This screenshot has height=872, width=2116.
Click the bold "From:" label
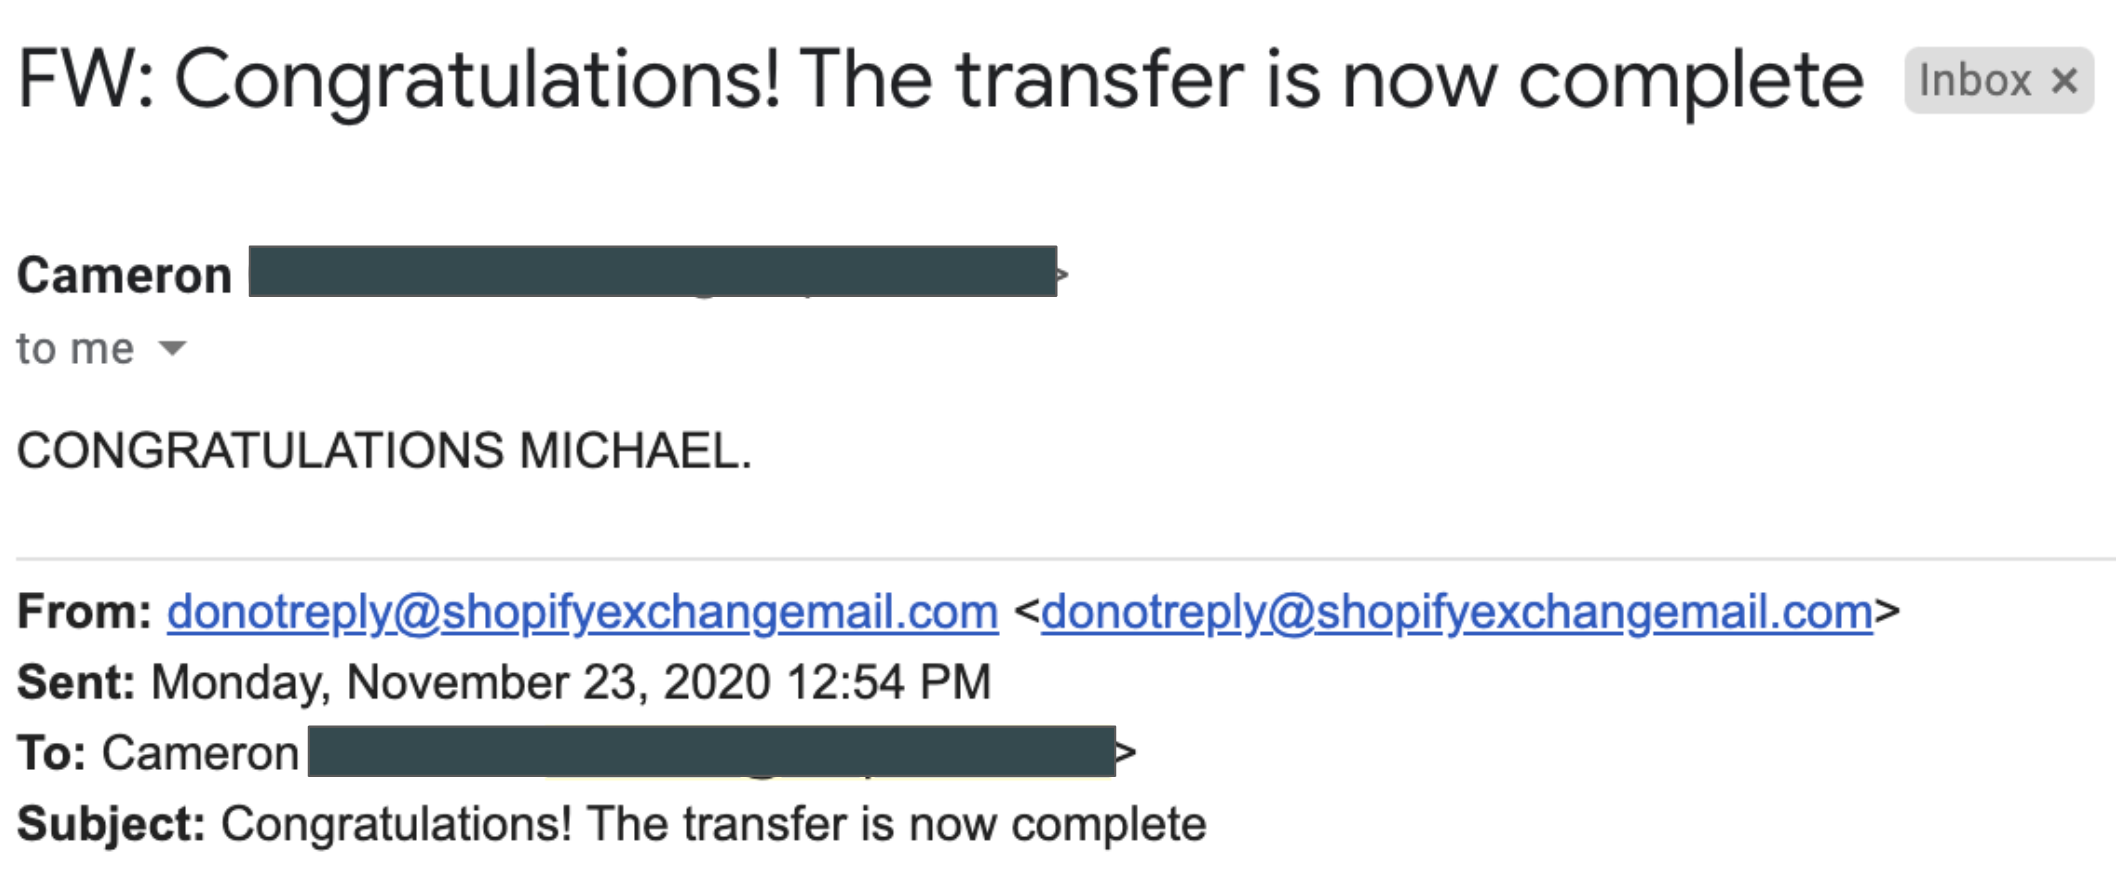point(84,612)
